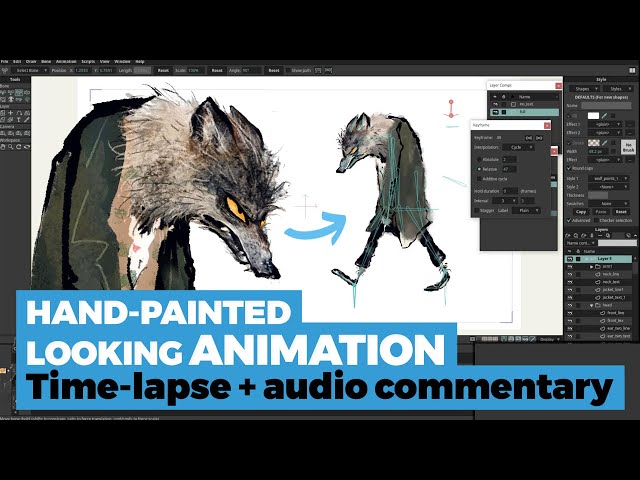The image size is (640, 480).
Task: Click the Hold duration input field
Action: pyautogui.click(x=510, y=191)
